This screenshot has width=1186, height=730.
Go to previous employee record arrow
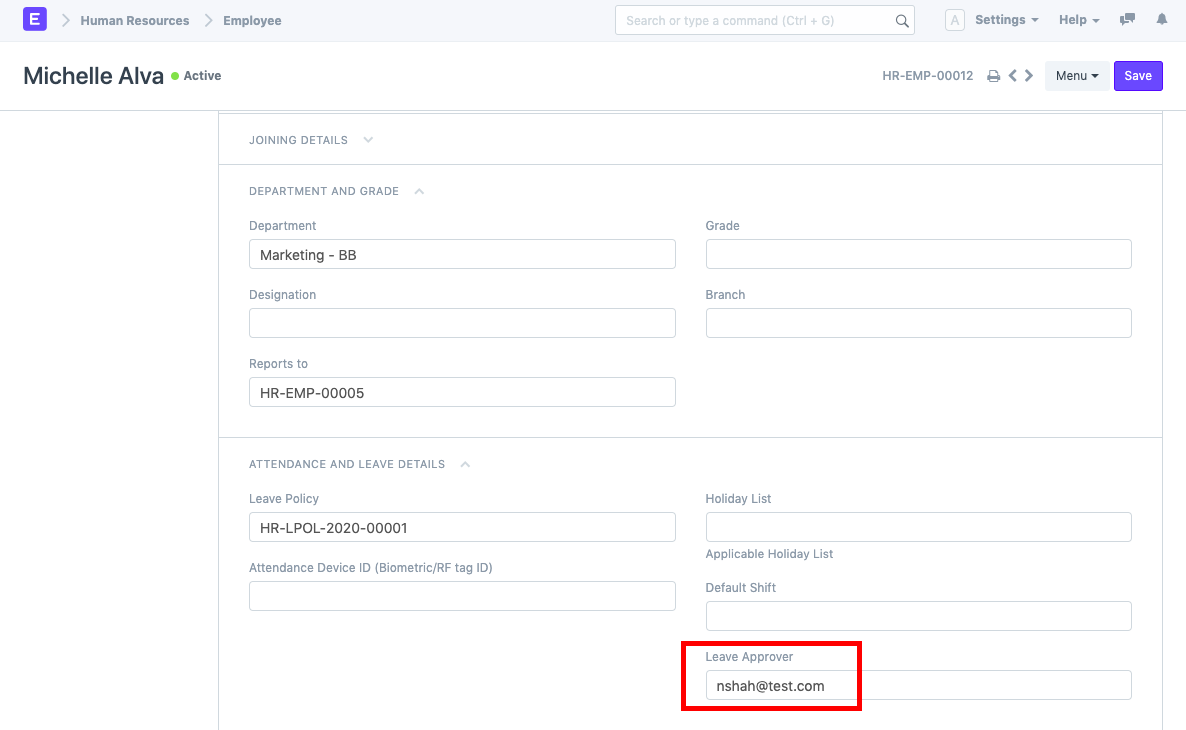[x=1013, y=76]
